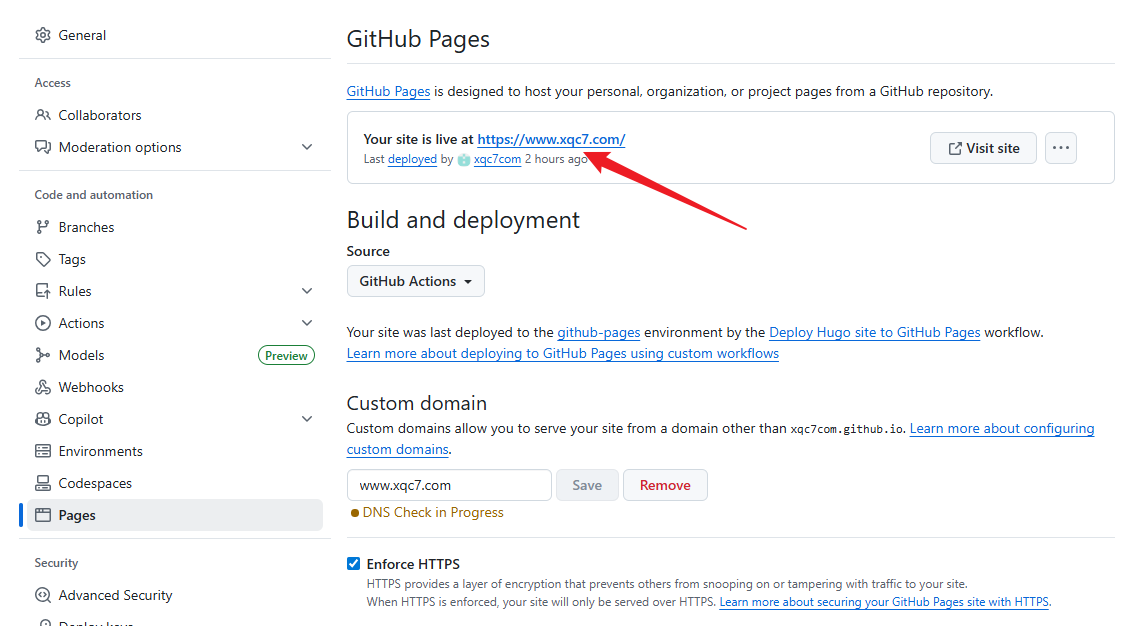Viewport: 1122px width, 626px height.
Task: Expand the Rules sidebar section
Action: 306,291
